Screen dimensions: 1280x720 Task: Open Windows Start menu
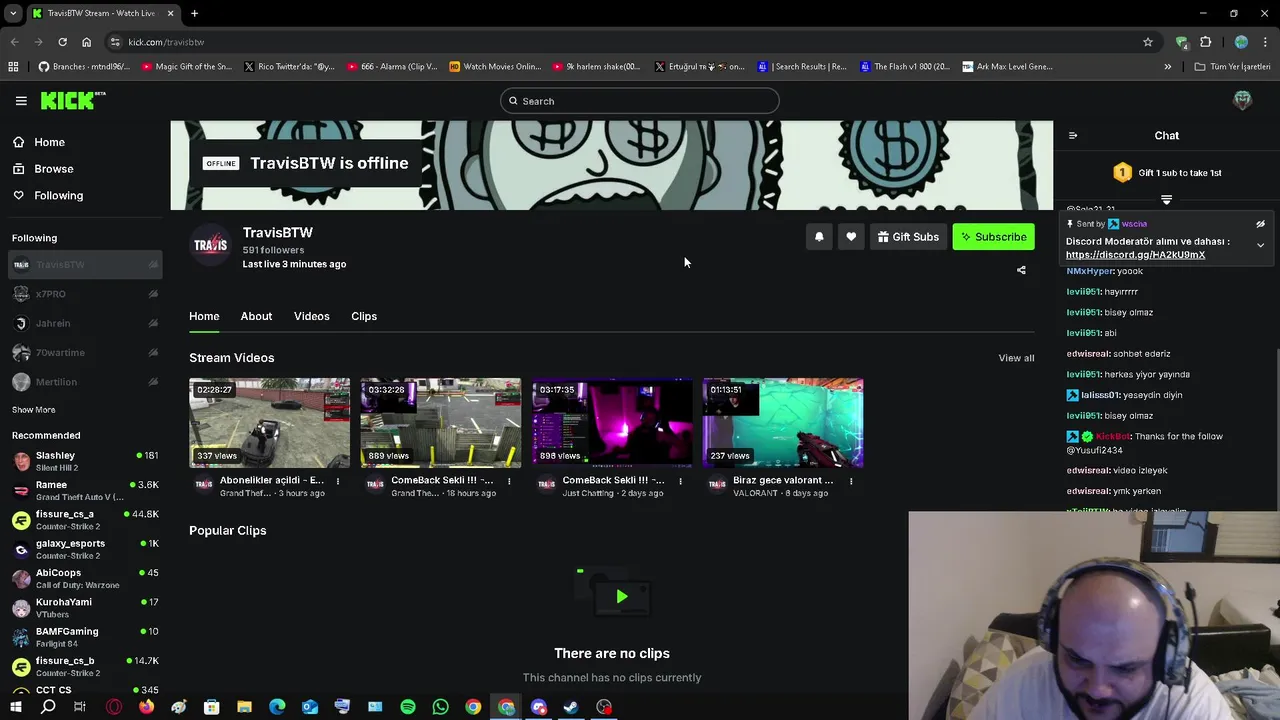coord(15,707)
